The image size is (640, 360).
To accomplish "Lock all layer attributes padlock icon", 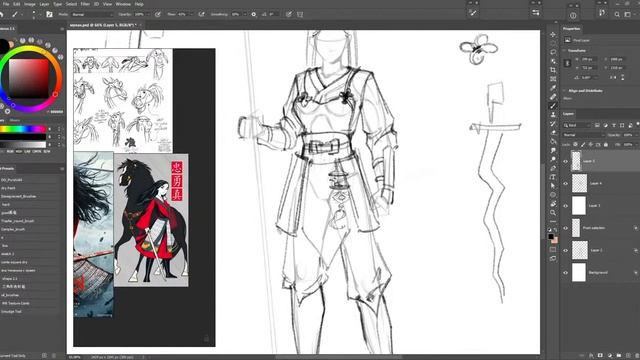I will [x=606, y=144].
